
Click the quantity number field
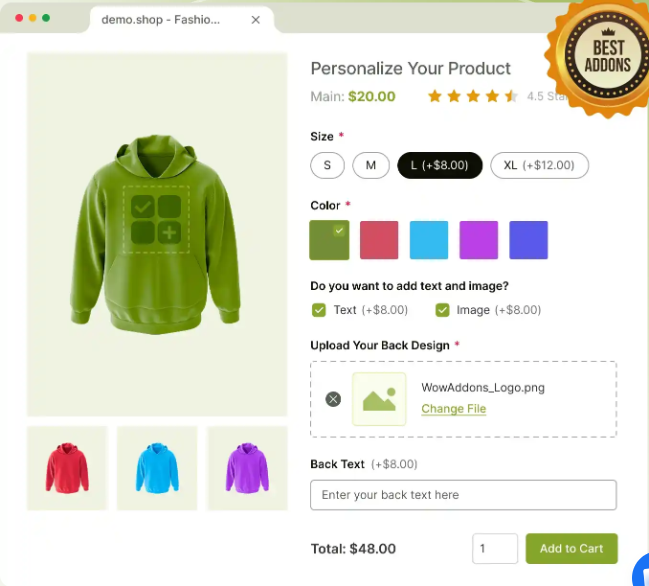(x=495, y=549)
